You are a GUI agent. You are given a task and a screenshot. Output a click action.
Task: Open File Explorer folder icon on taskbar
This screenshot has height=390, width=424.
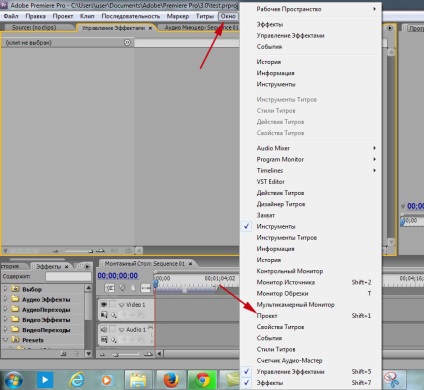(138, 380)
